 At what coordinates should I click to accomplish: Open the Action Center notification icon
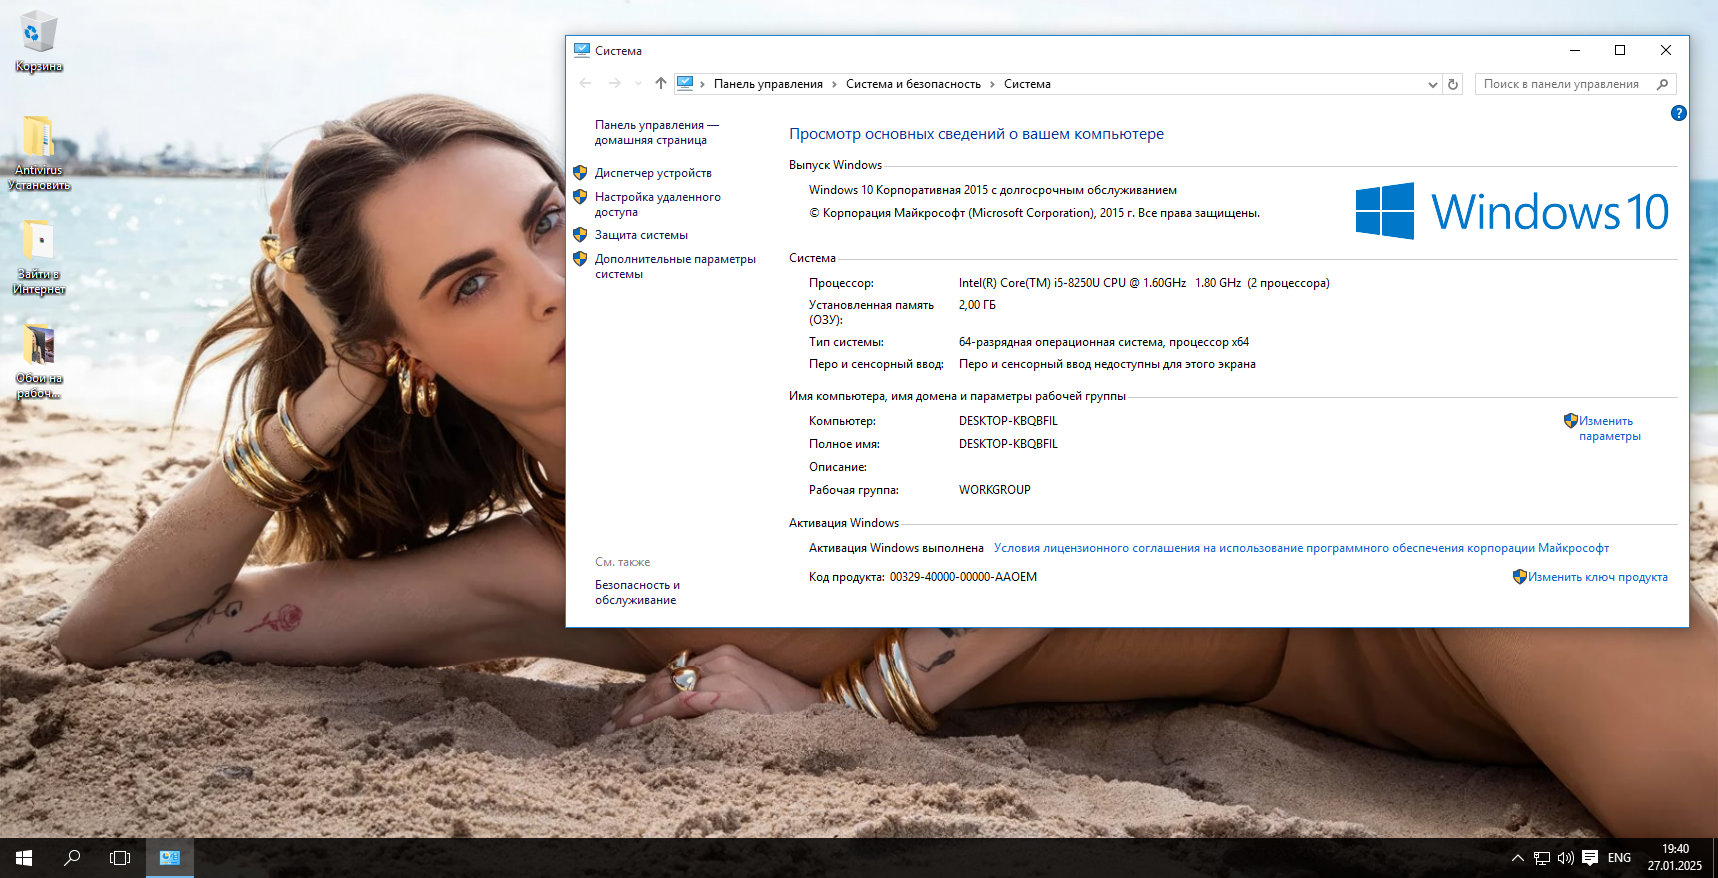pyautogui.click(x=1590, y=858)
